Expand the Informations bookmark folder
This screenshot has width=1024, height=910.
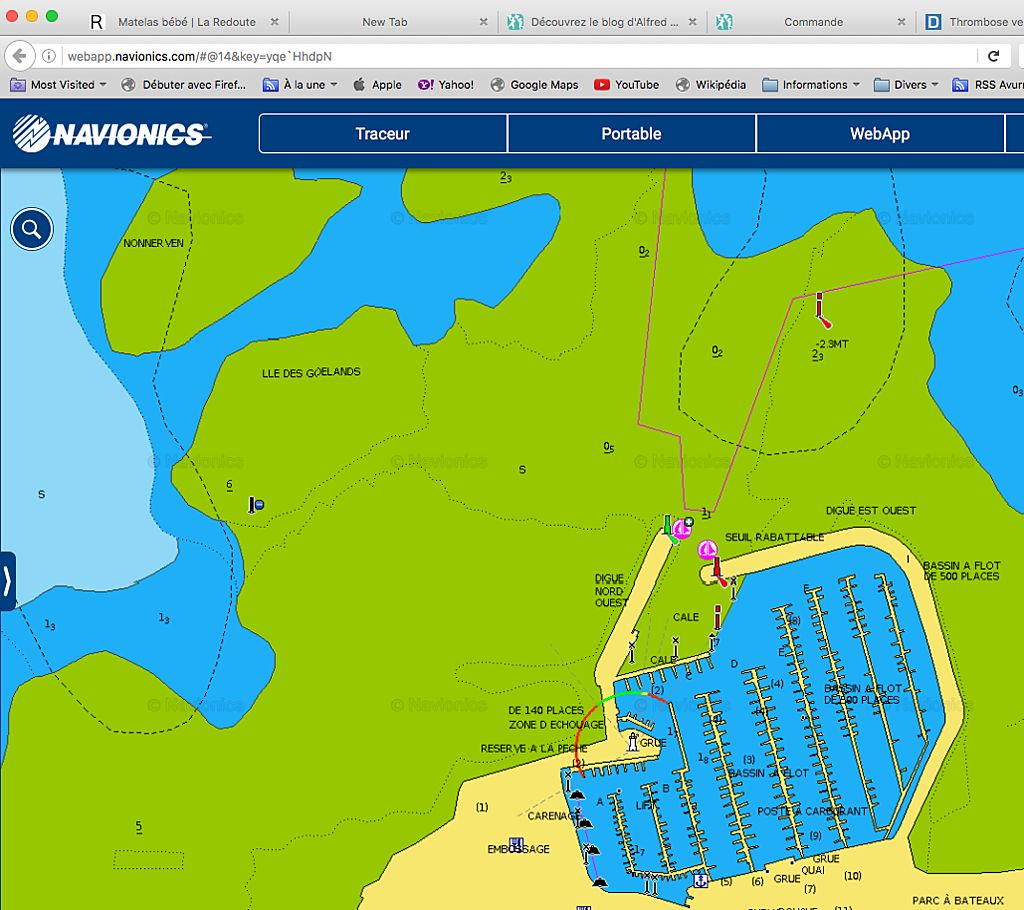tap(811, 85)
